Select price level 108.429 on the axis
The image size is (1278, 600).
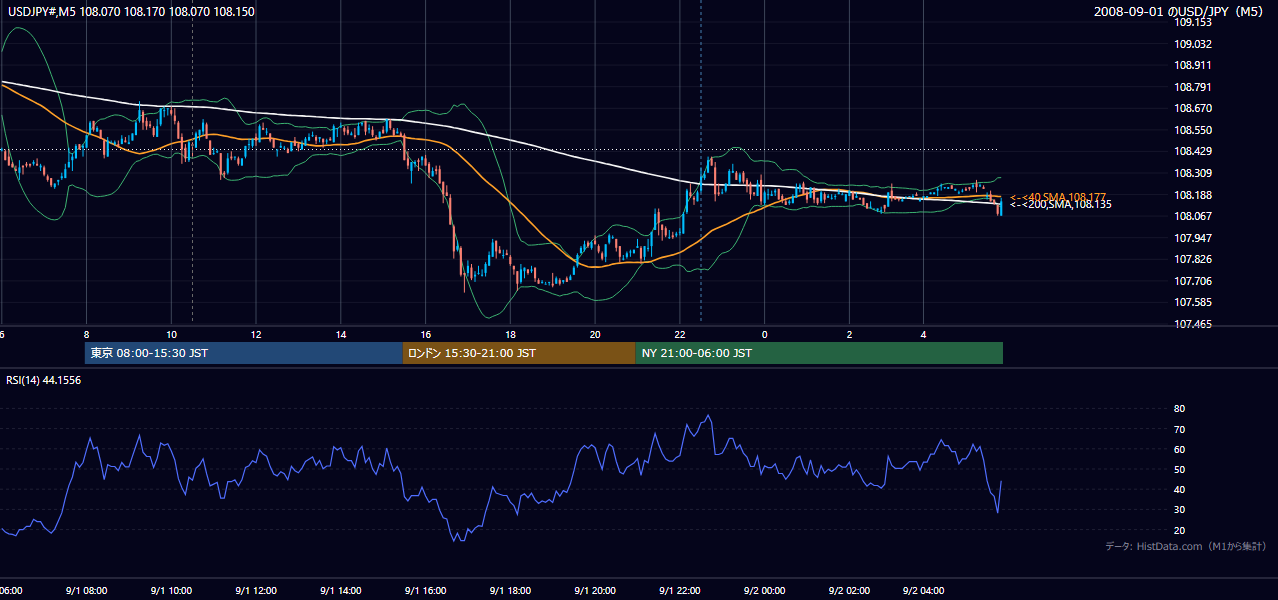1193,151
